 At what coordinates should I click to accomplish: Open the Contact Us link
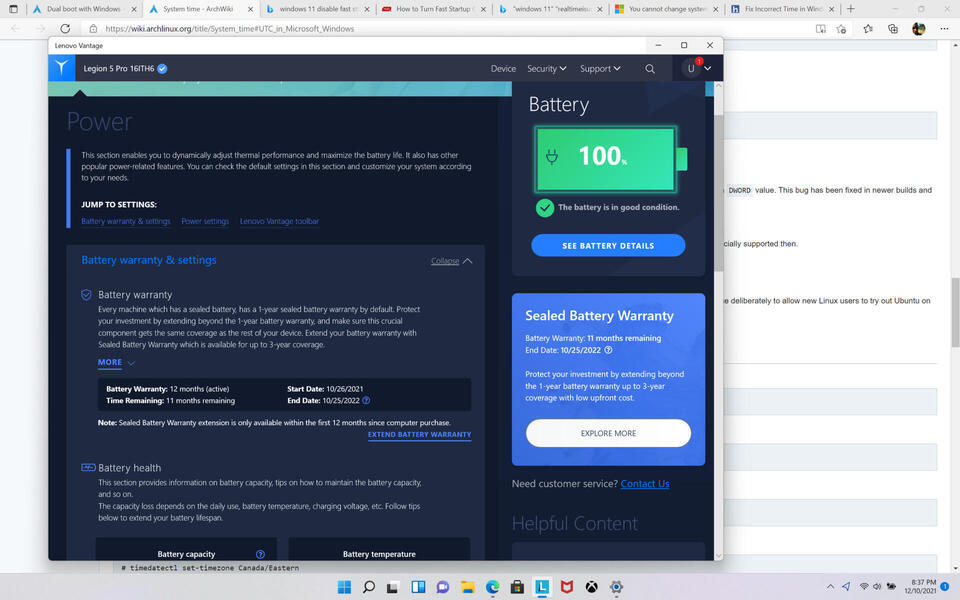tap(645, 484)
